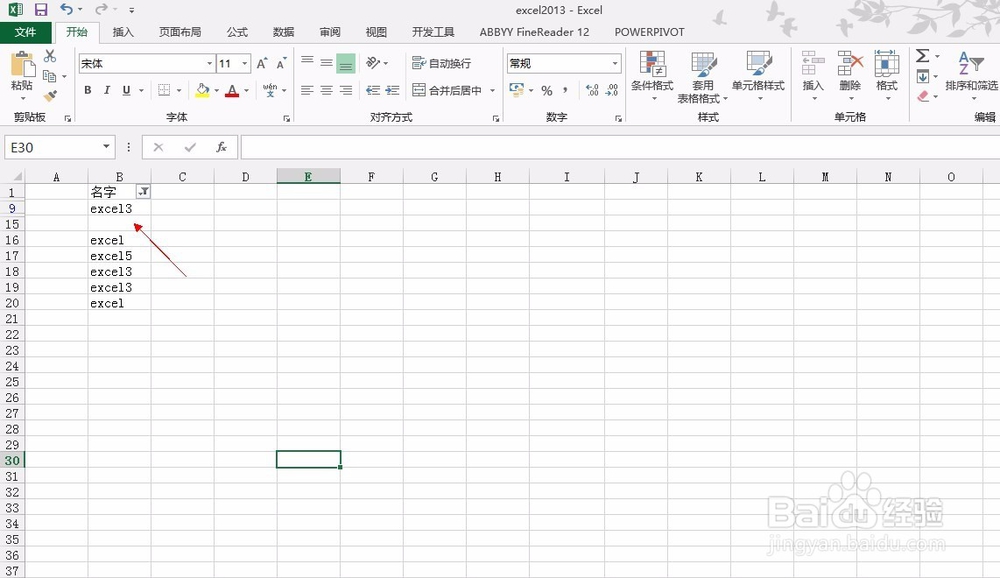
Task: Copy the selection to the clipboard
Action: tap(49, 77)
